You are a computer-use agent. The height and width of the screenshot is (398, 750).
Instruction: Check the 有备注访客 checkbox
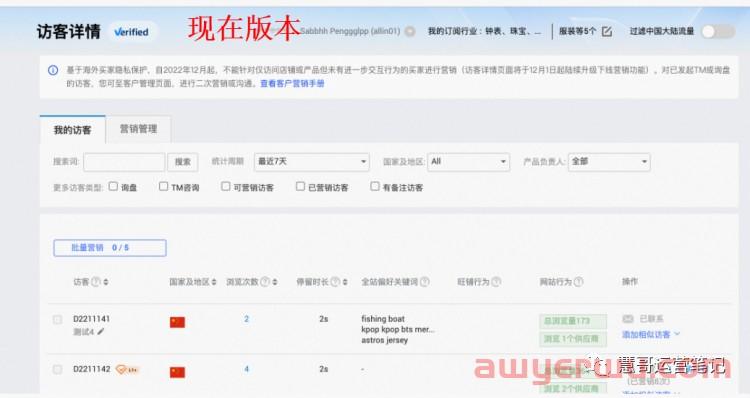pyautogui.click(x=375, y=186)
